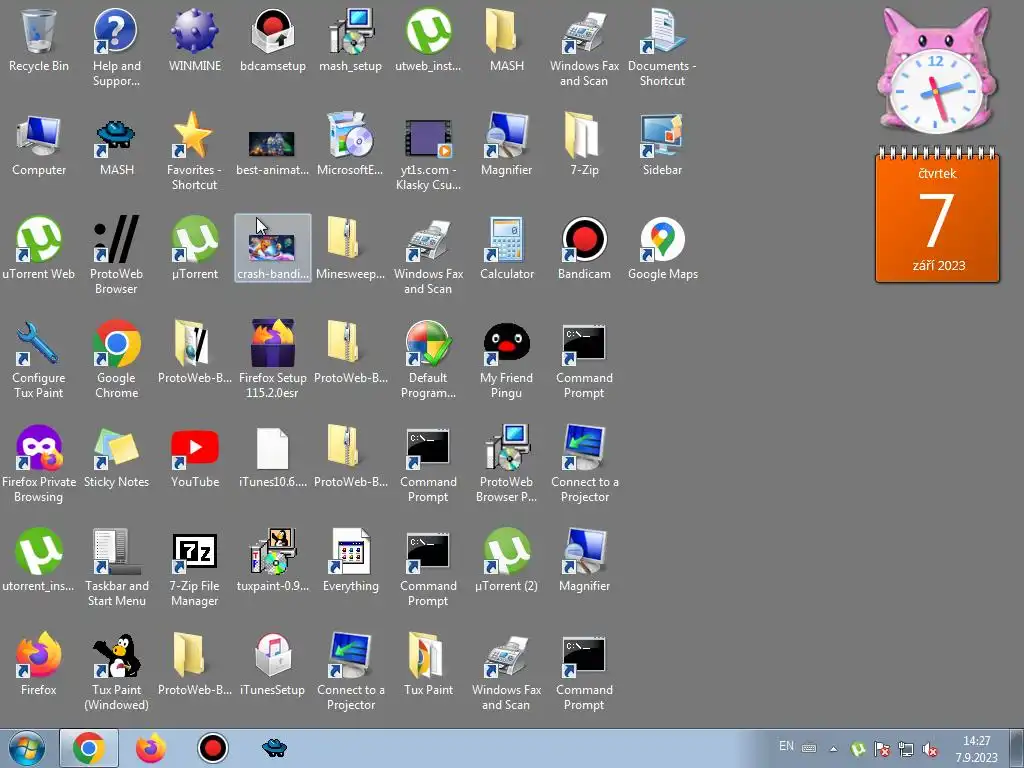Open Bandicam from the taskbar
This screenshot has height=768, width=1024.
click(x=213, y=748)
